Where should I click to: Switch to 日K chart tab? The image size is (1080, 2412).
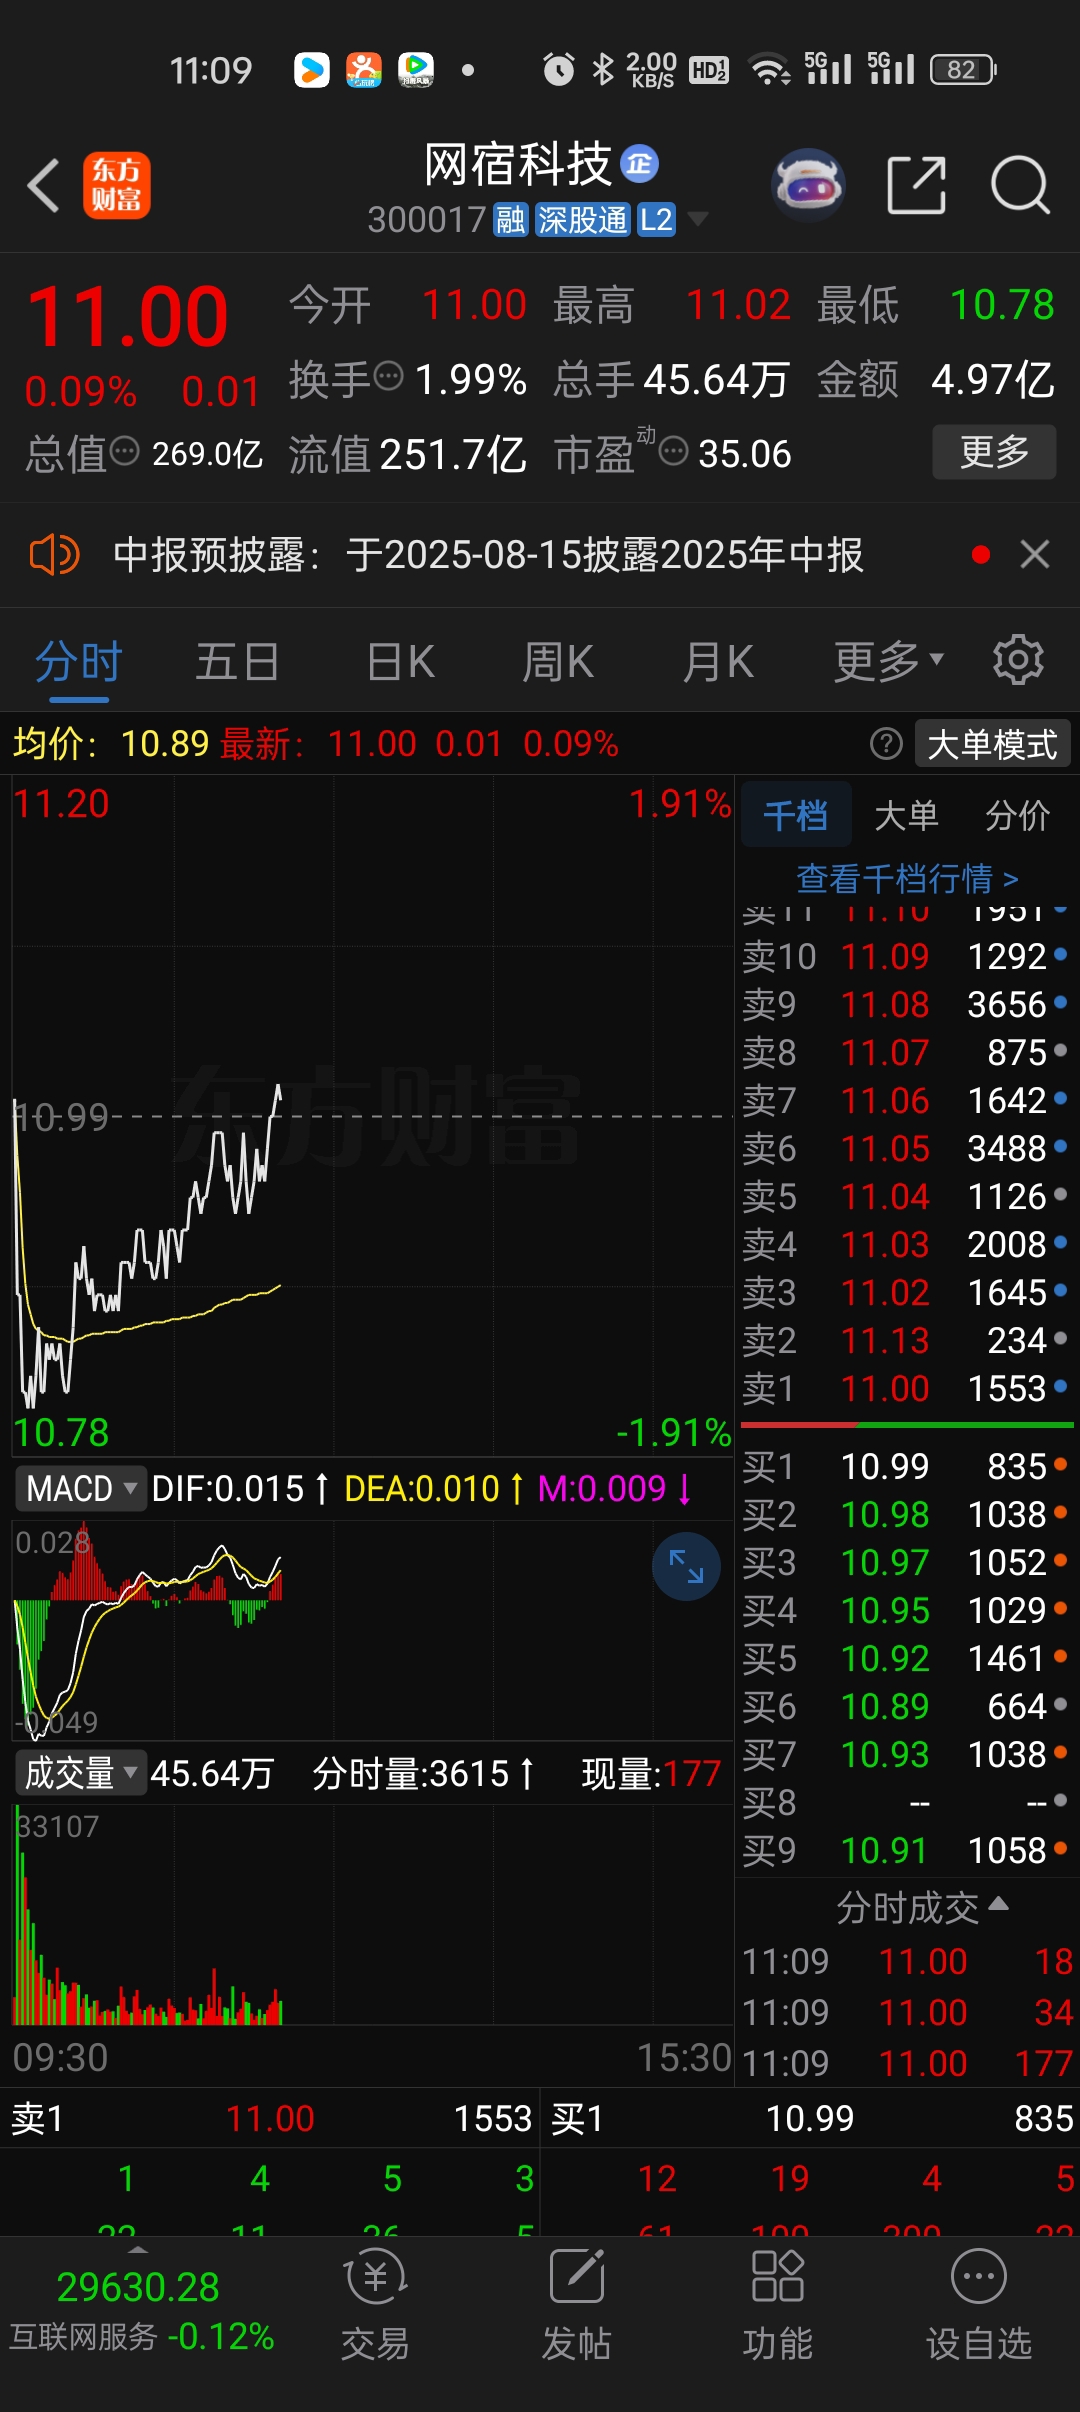click(400, 661)
